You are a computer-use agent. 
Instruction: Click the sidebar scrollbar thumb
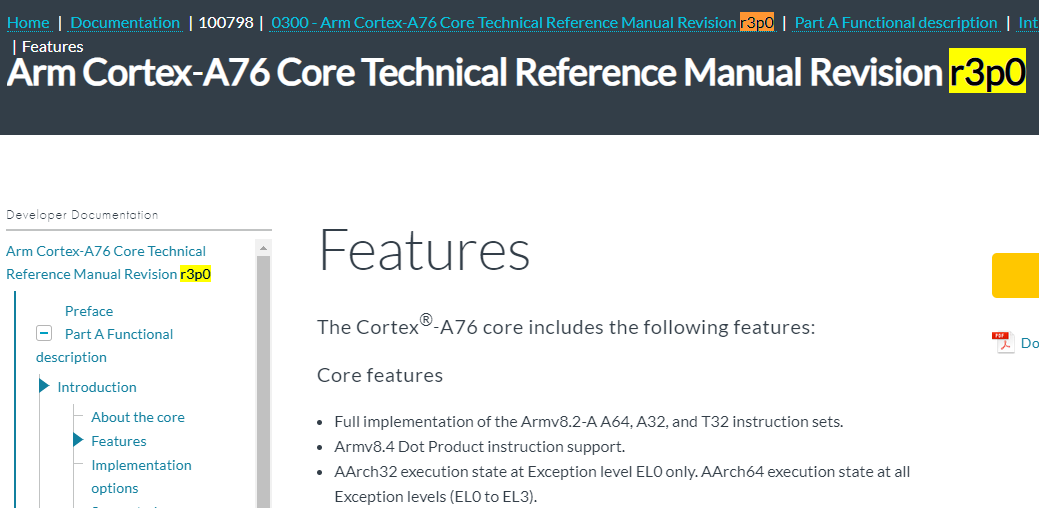click(263, 381)
